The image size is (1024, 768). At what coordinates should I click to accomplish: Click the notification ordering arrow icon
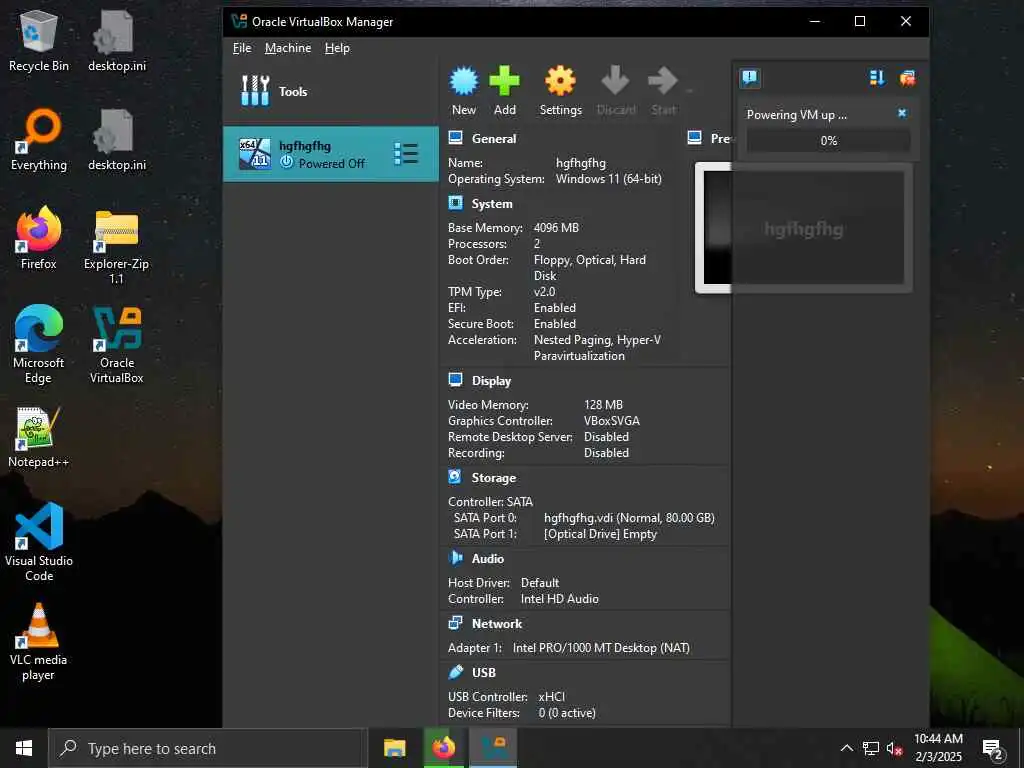[877, 78]
